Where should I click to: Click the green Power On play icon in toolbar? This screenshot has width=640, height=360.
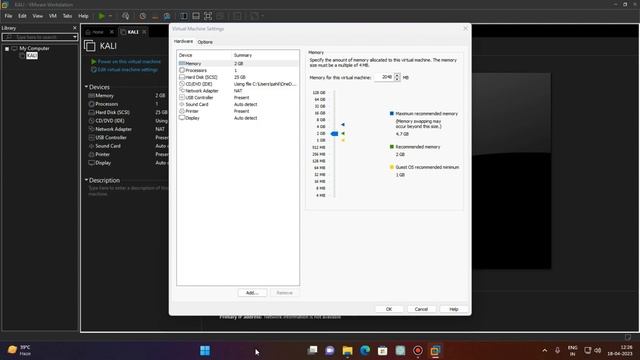[101, 16]
